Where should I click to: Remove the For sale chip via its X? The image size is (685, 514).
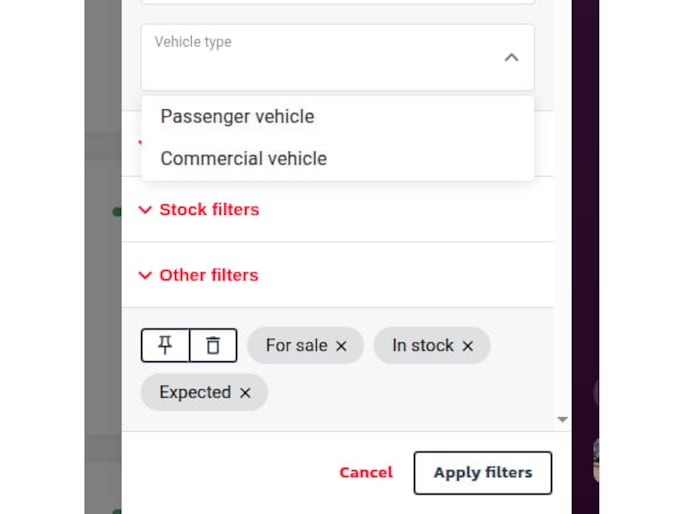click(341, 346)
